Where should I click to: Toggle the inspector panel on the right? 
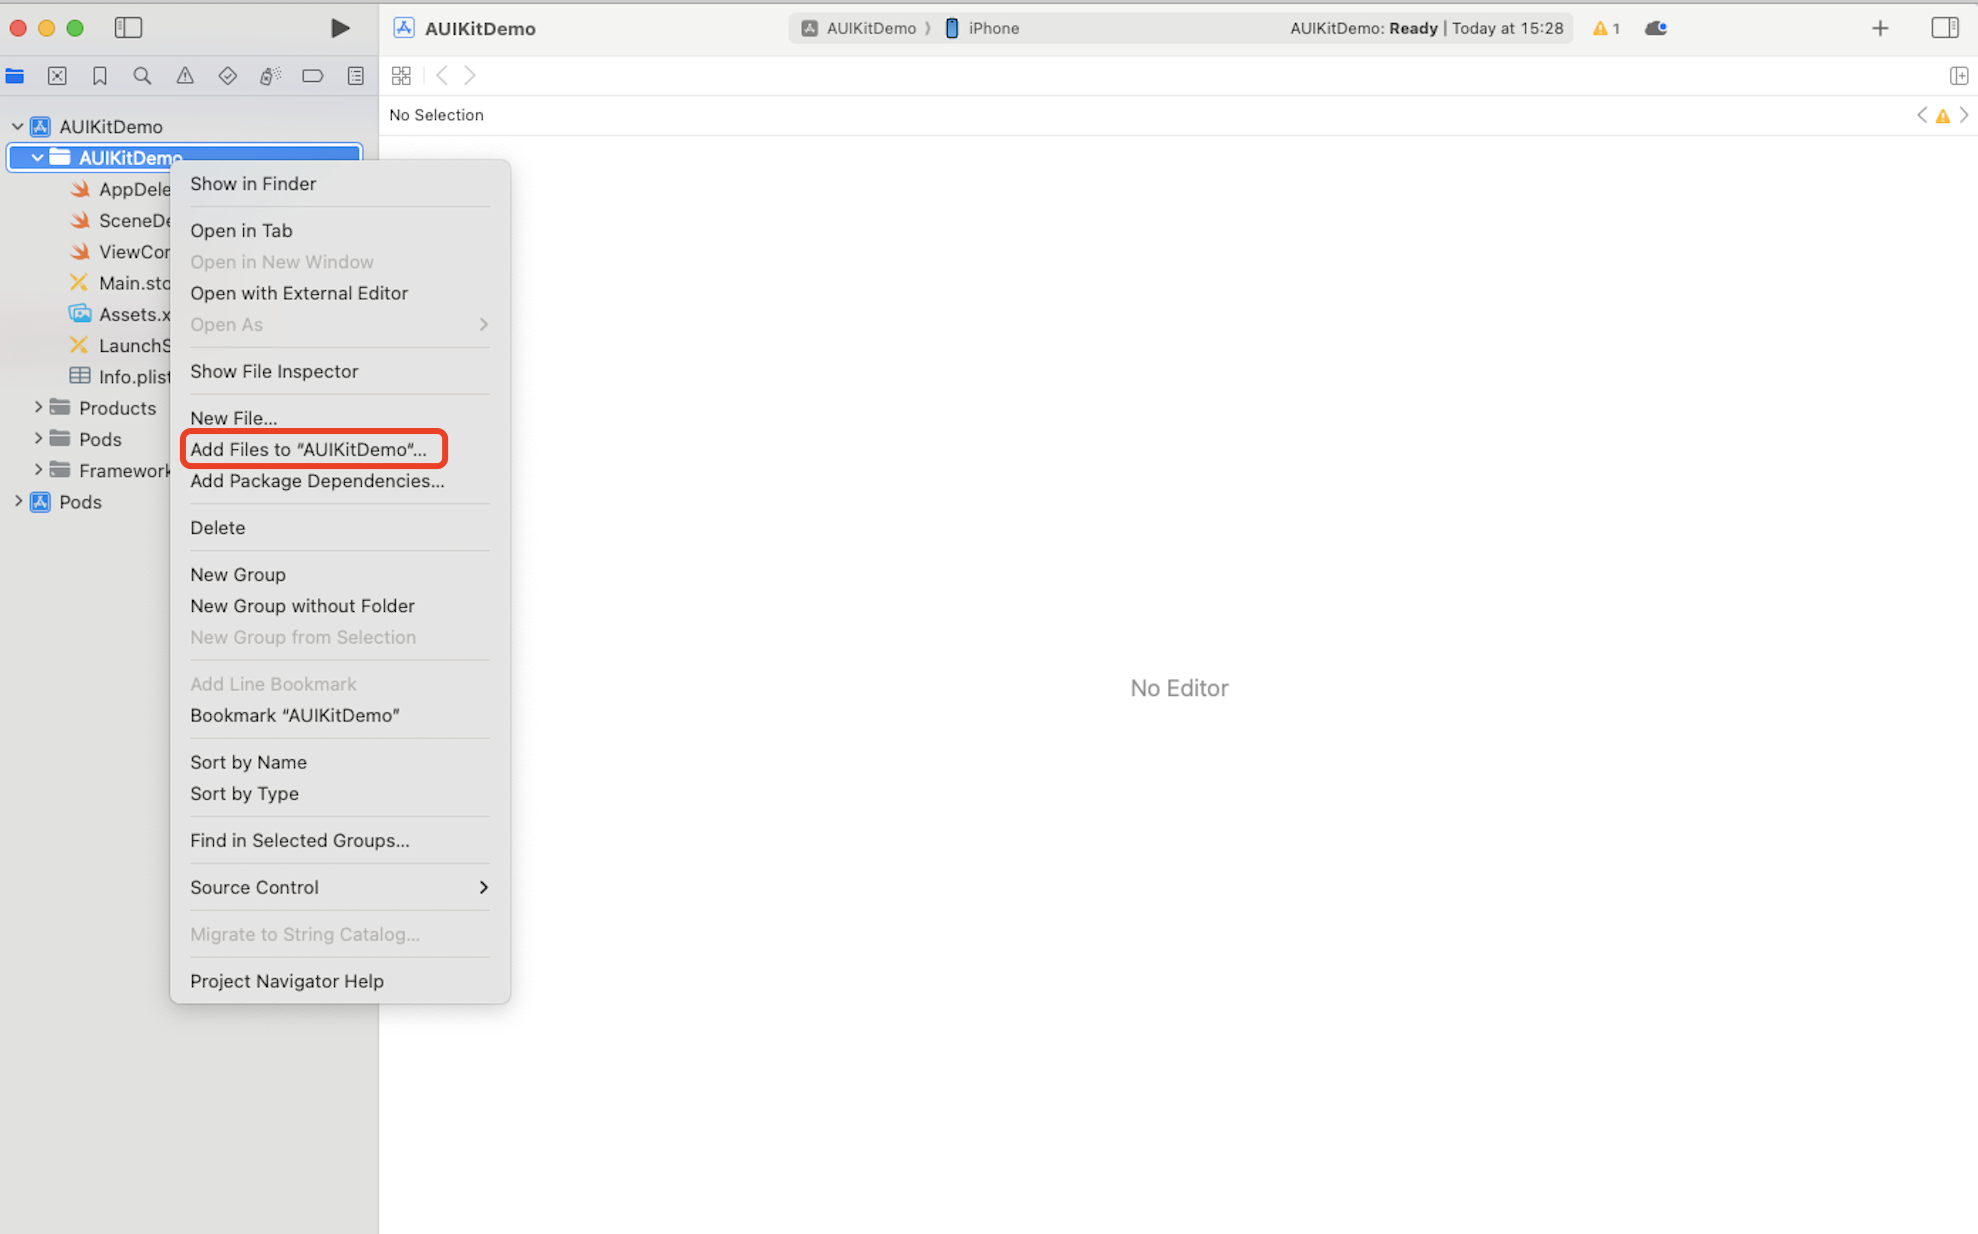1945,28
